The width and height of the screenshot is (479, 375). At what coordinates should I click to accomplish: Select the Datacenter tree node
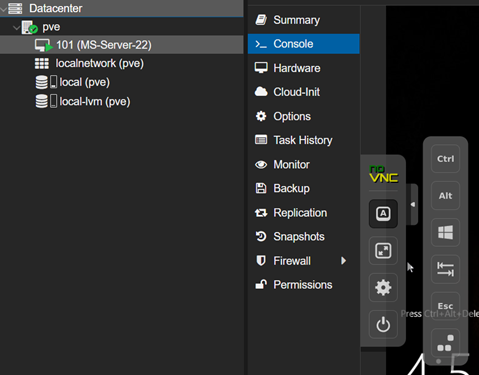122,8
